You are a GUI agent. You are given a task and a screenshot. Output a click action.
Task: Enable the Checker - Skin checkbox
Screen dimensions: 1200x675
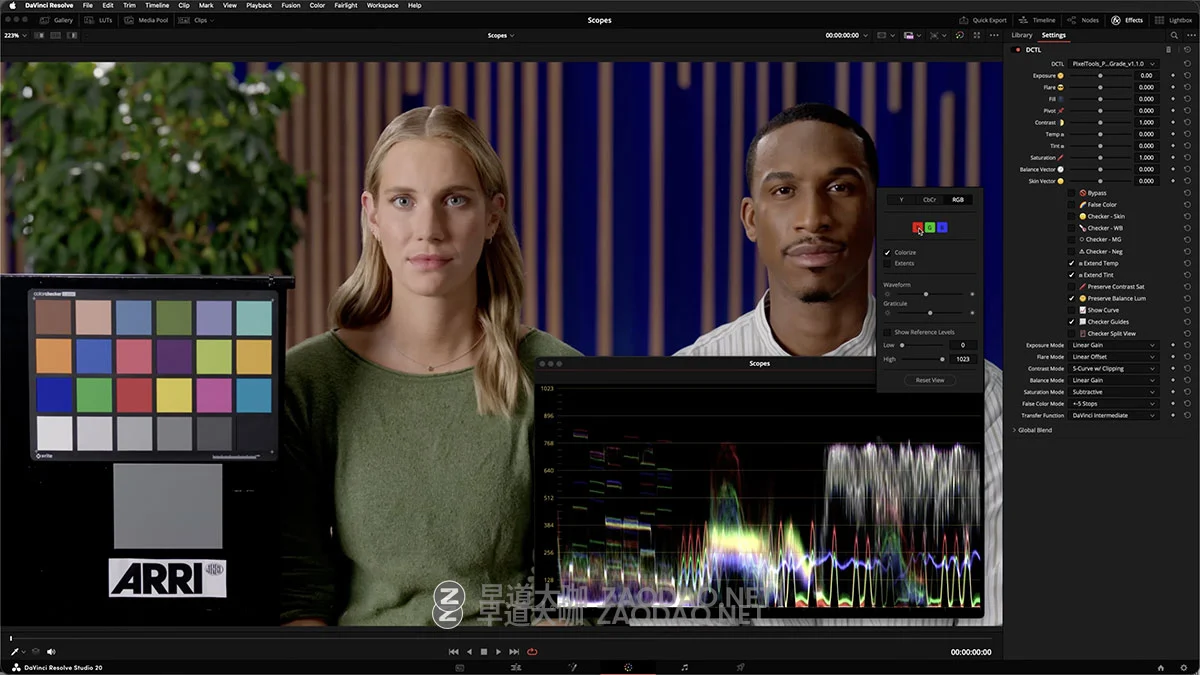[x=1071, y=216]
